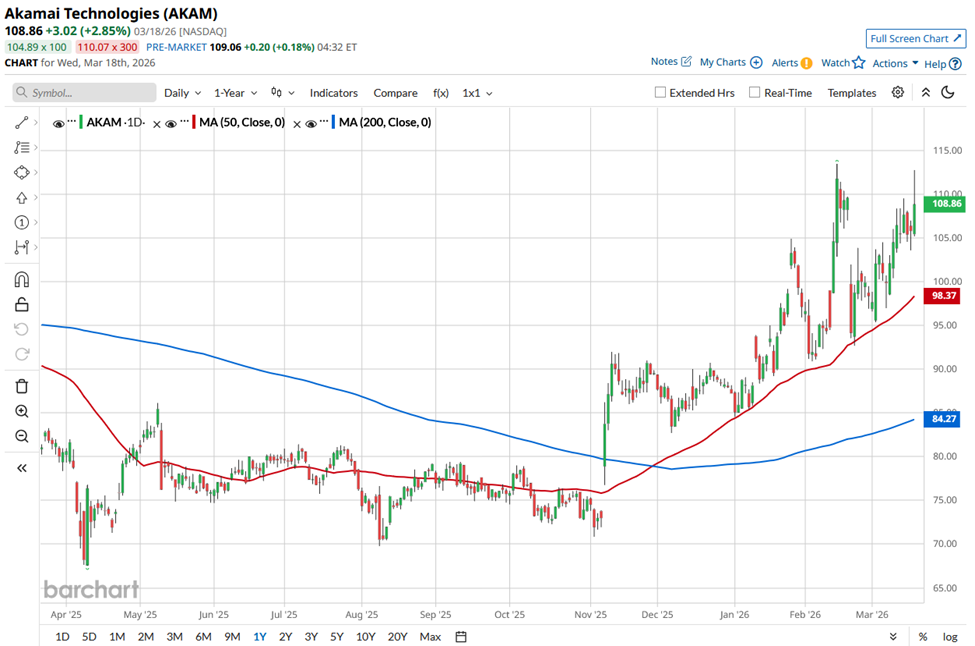975x646 pixels.
Task: Click the redo arrow icon
Action: pos(21,354)
